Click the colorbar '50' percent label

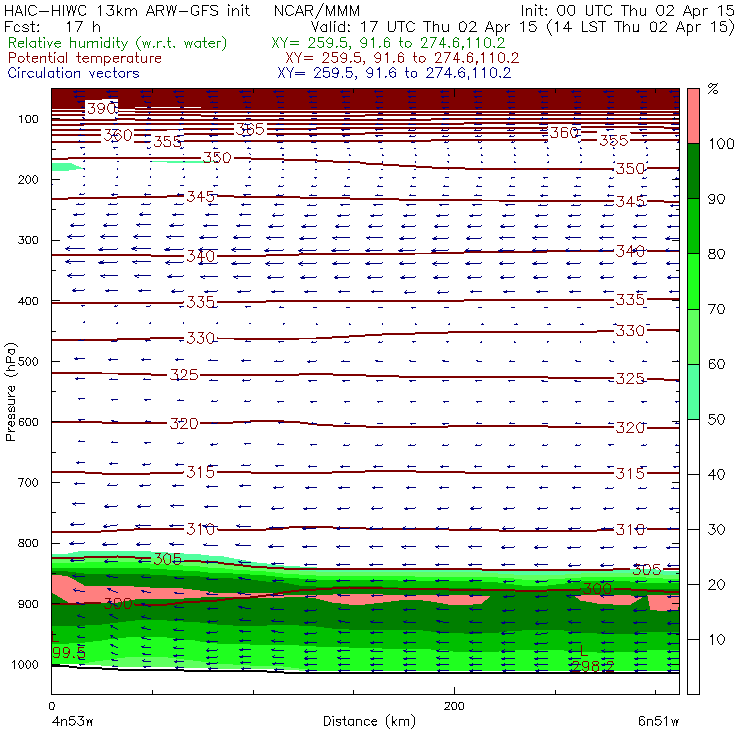716,420
